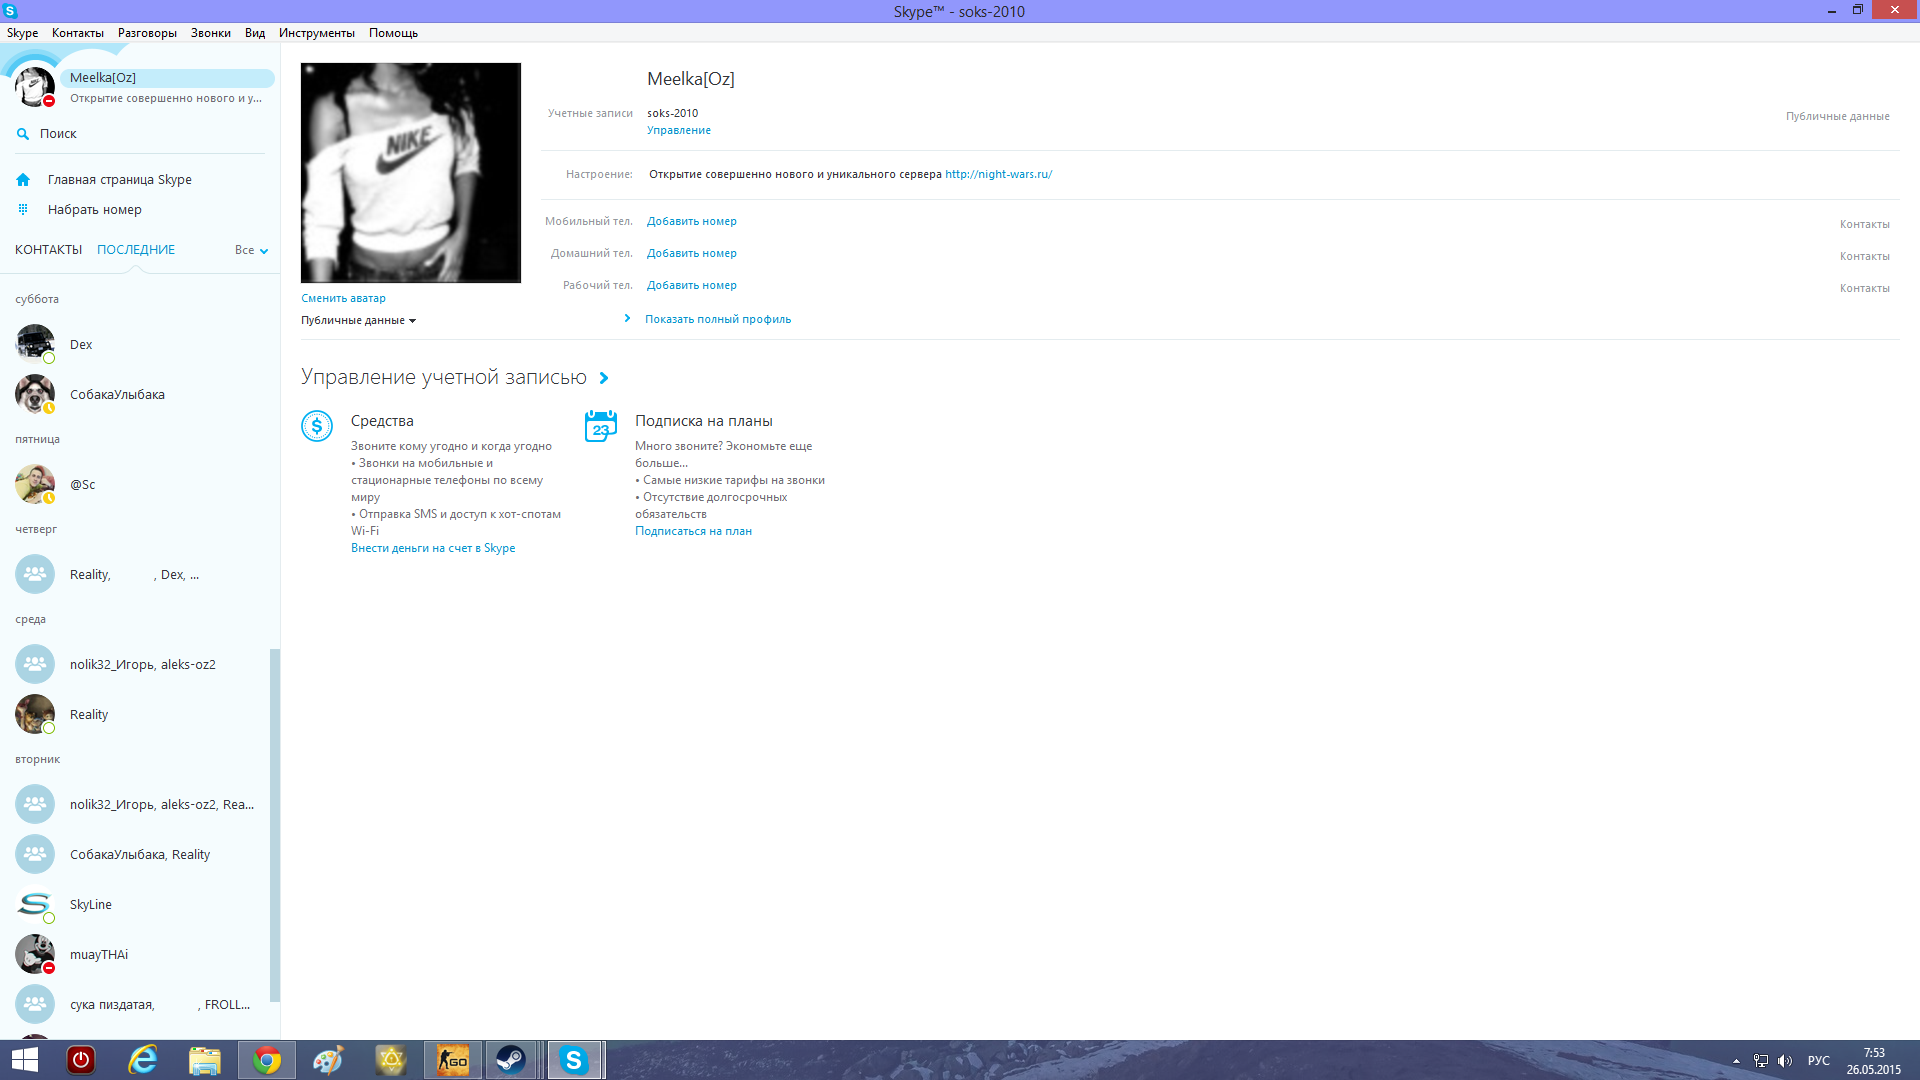Open Публичные данные label at top right
The image size is (1920, 1080).
click(x=1837, y=116)
